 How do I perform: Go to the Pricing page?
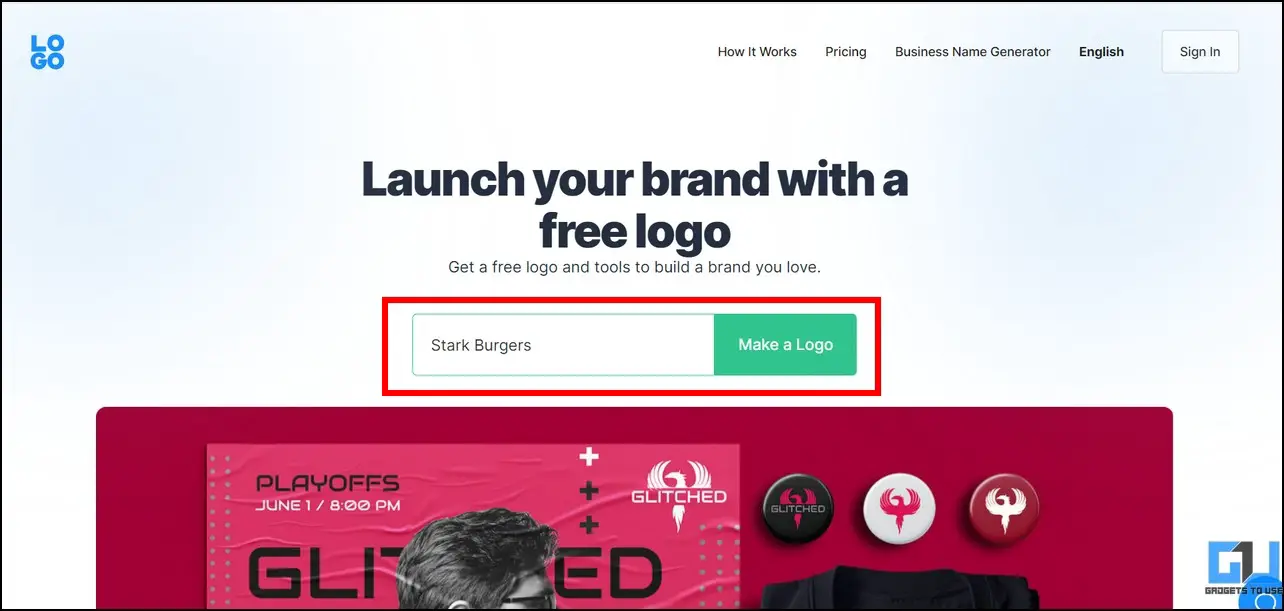846,52
